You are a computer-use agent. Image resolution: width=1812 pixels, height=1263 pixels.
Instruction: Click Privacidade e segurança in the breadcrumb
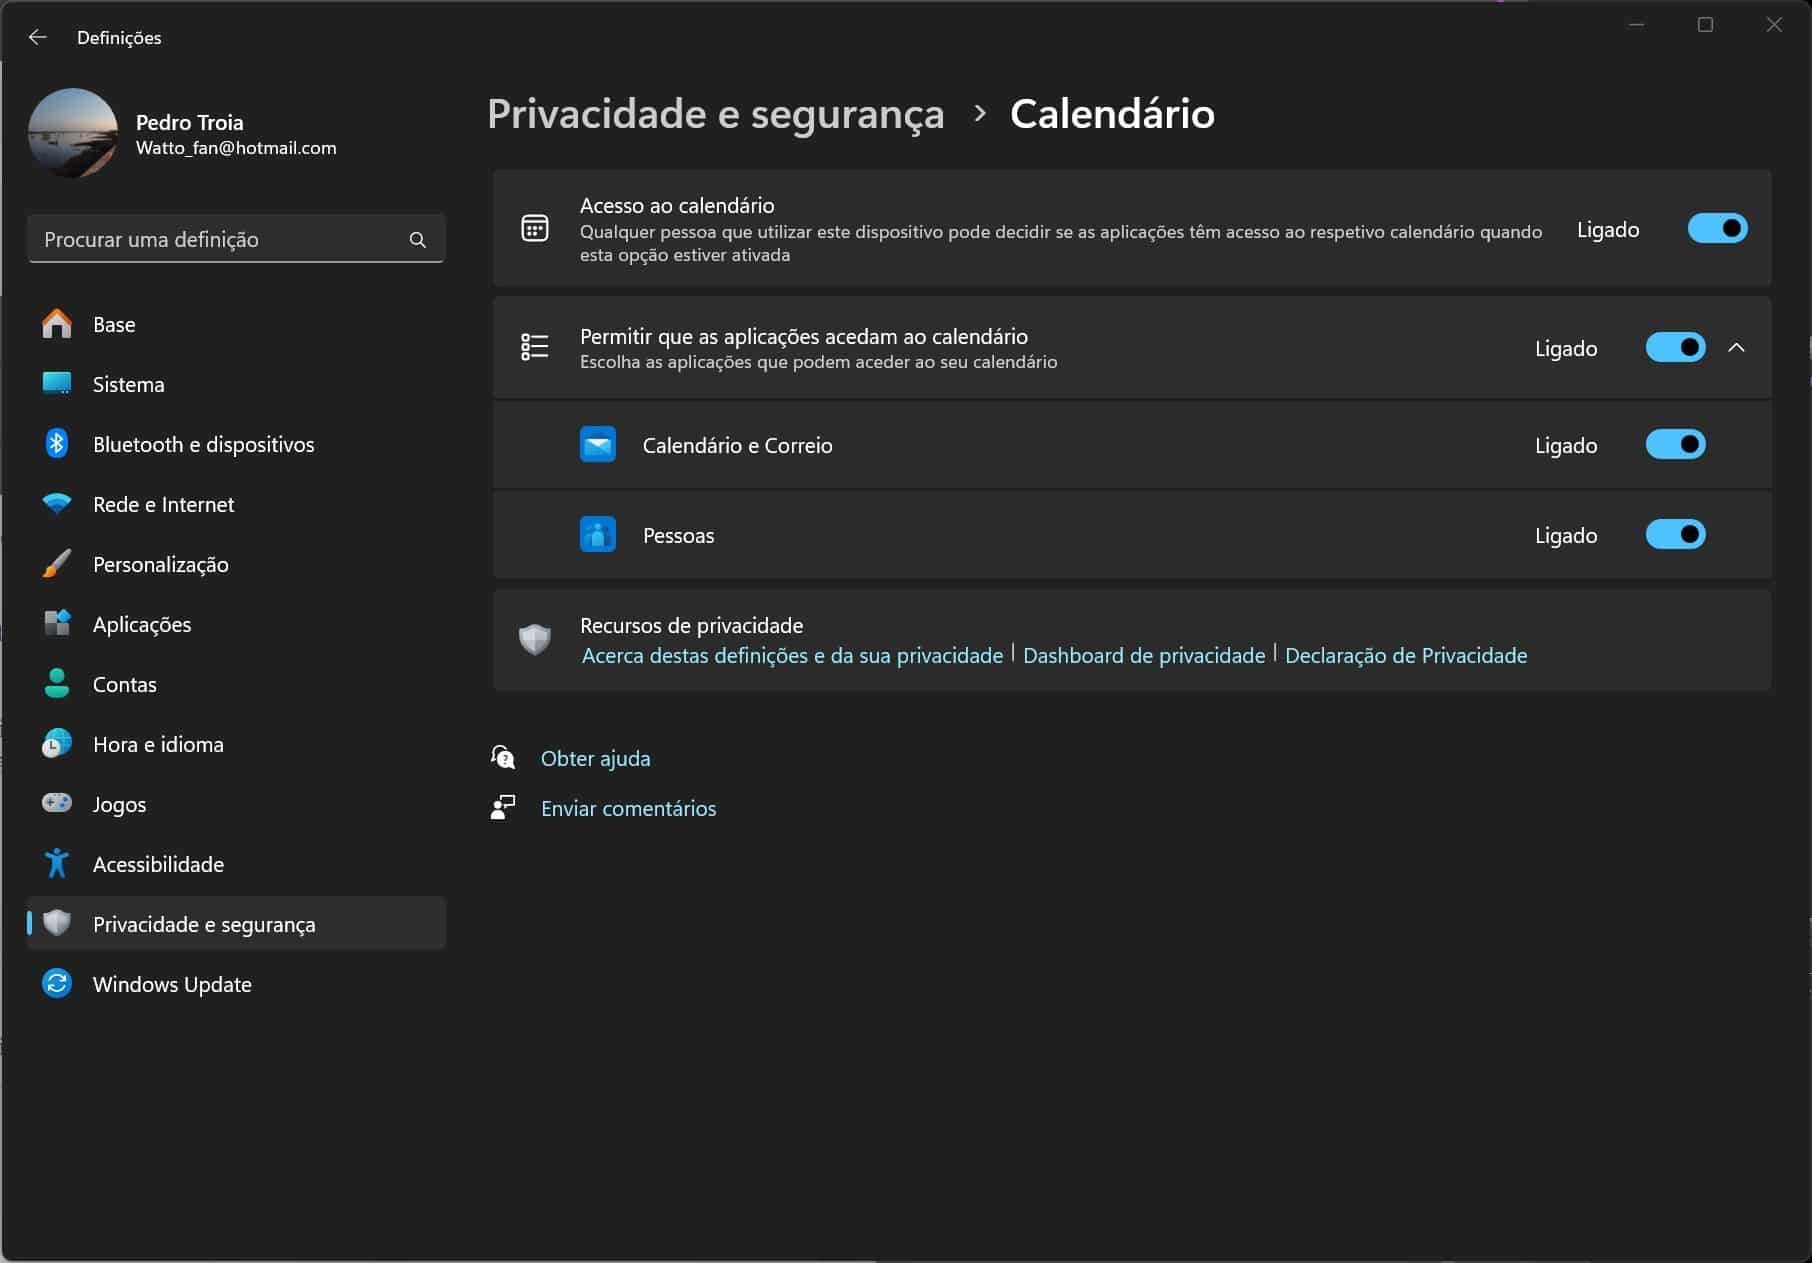(715, 114)
